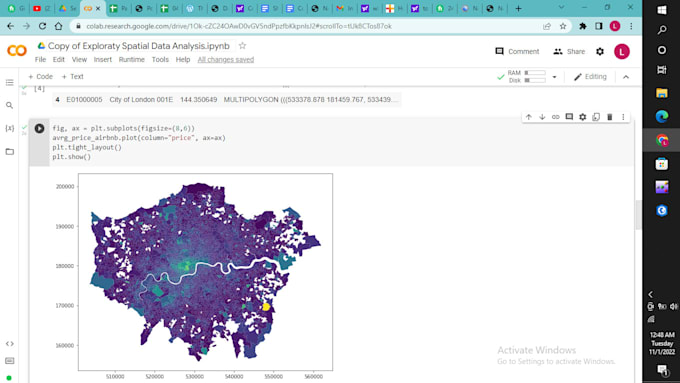Screen dimensions: 680x383
Task: Click City of London 001E cell
Action: (141, 99)
